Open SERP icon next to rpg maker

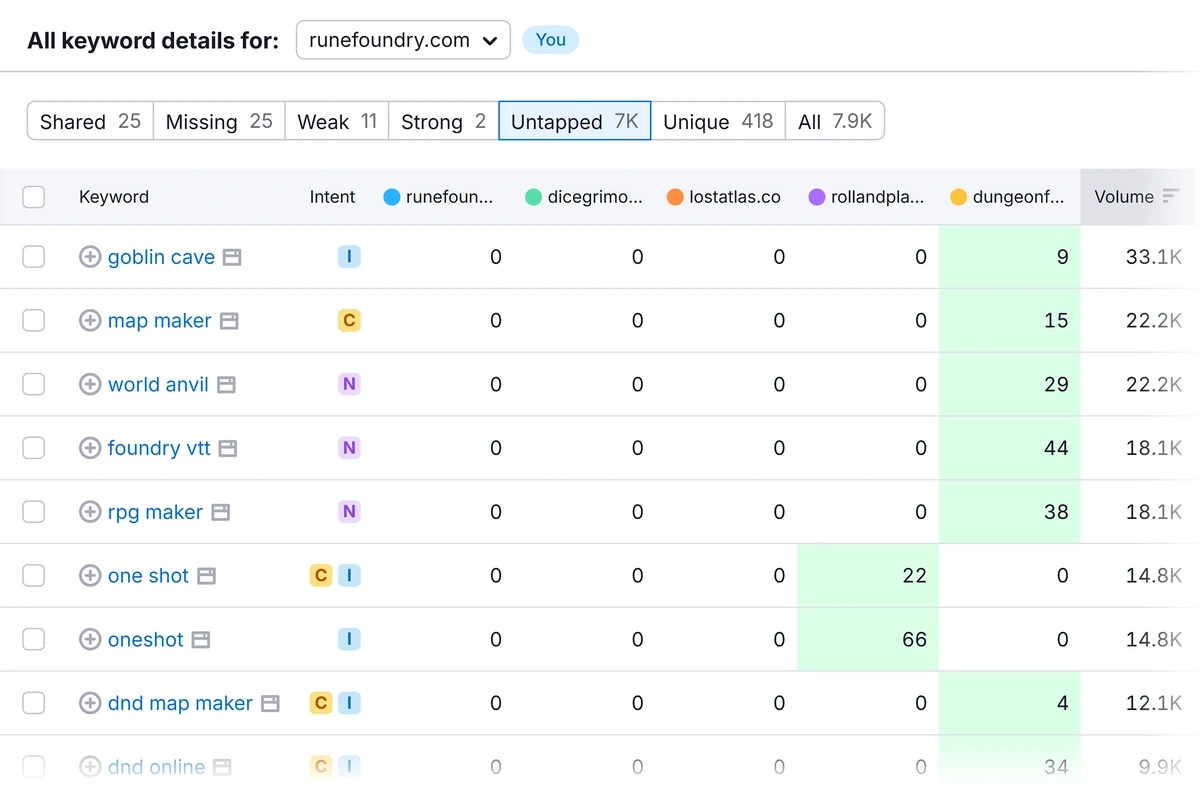pos(220,513)
